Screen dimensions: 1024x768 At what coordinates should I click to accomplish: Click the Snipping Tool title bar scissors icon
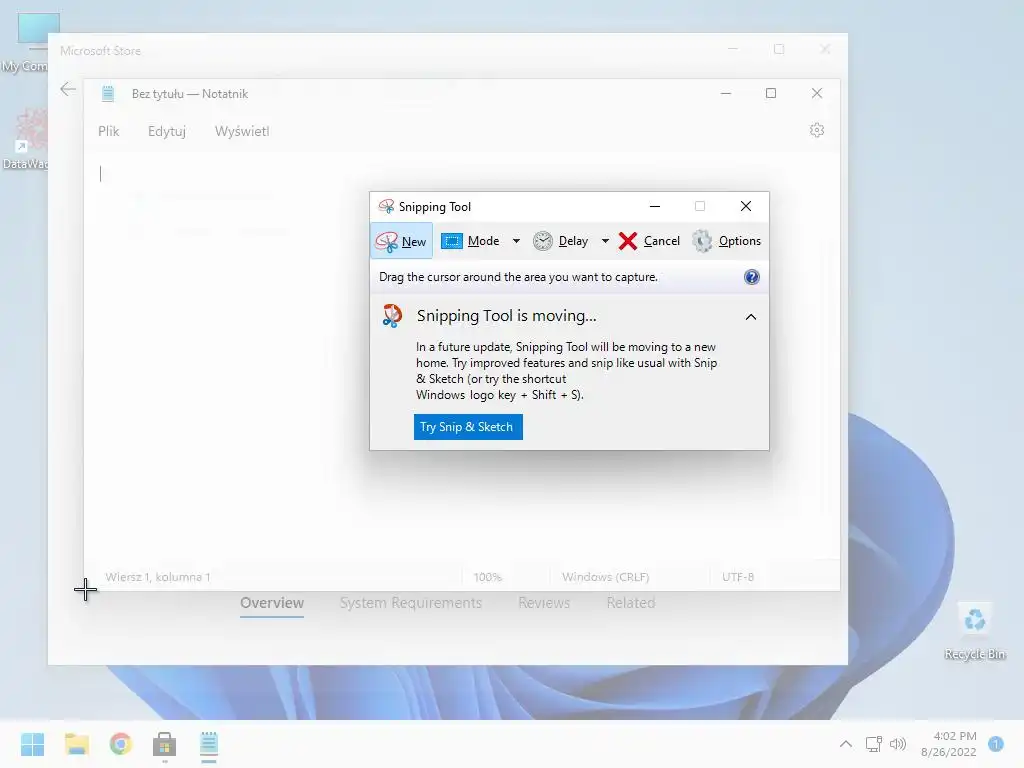(386, 206)
